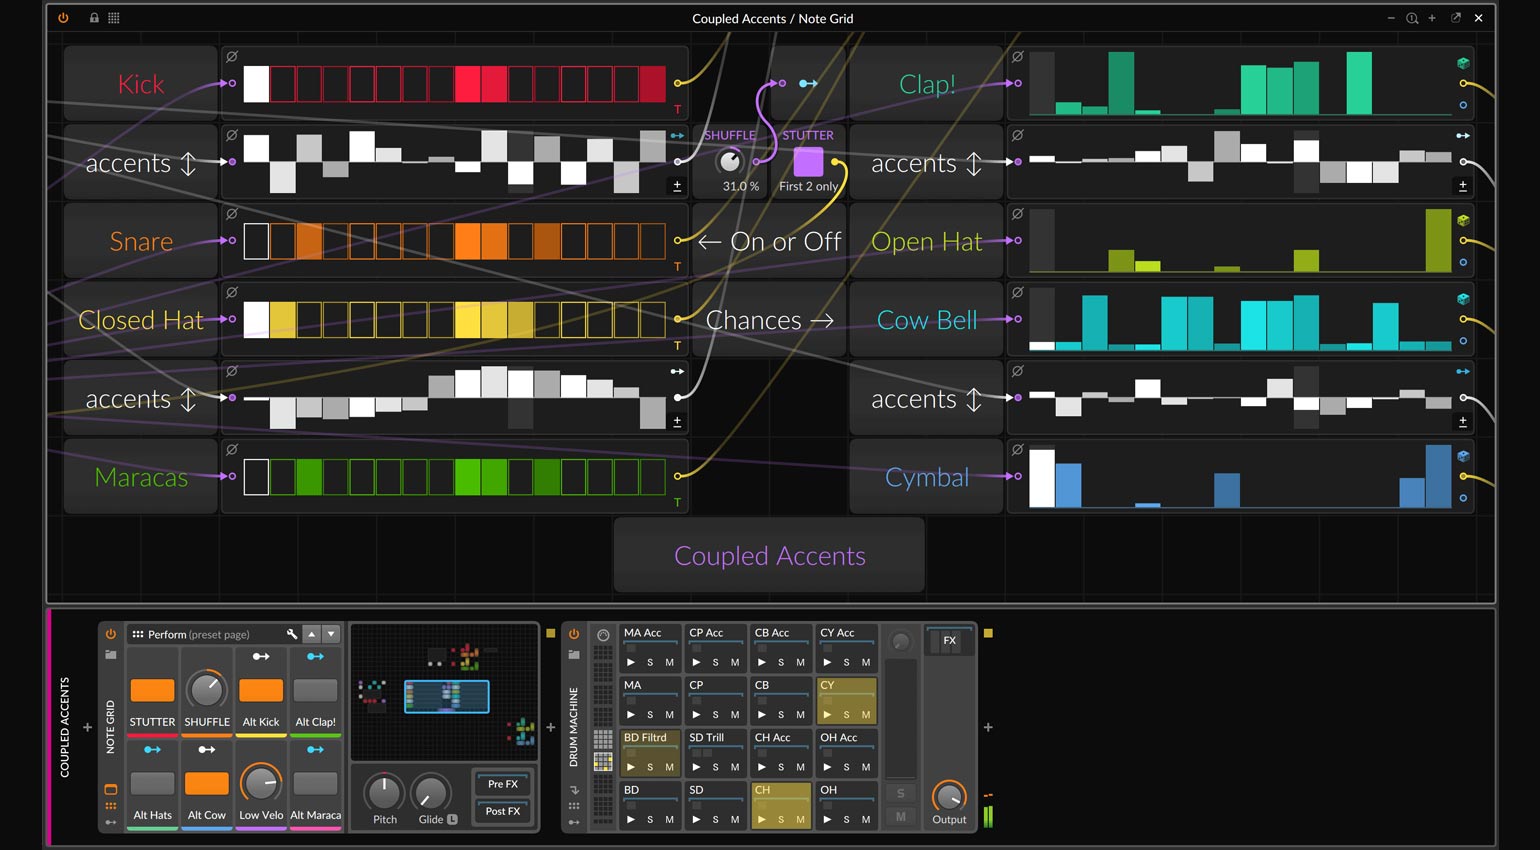Click the blue dice icon in the Cymbal row
Viewport: 1540px width, 850px height.
[1463, 456]
